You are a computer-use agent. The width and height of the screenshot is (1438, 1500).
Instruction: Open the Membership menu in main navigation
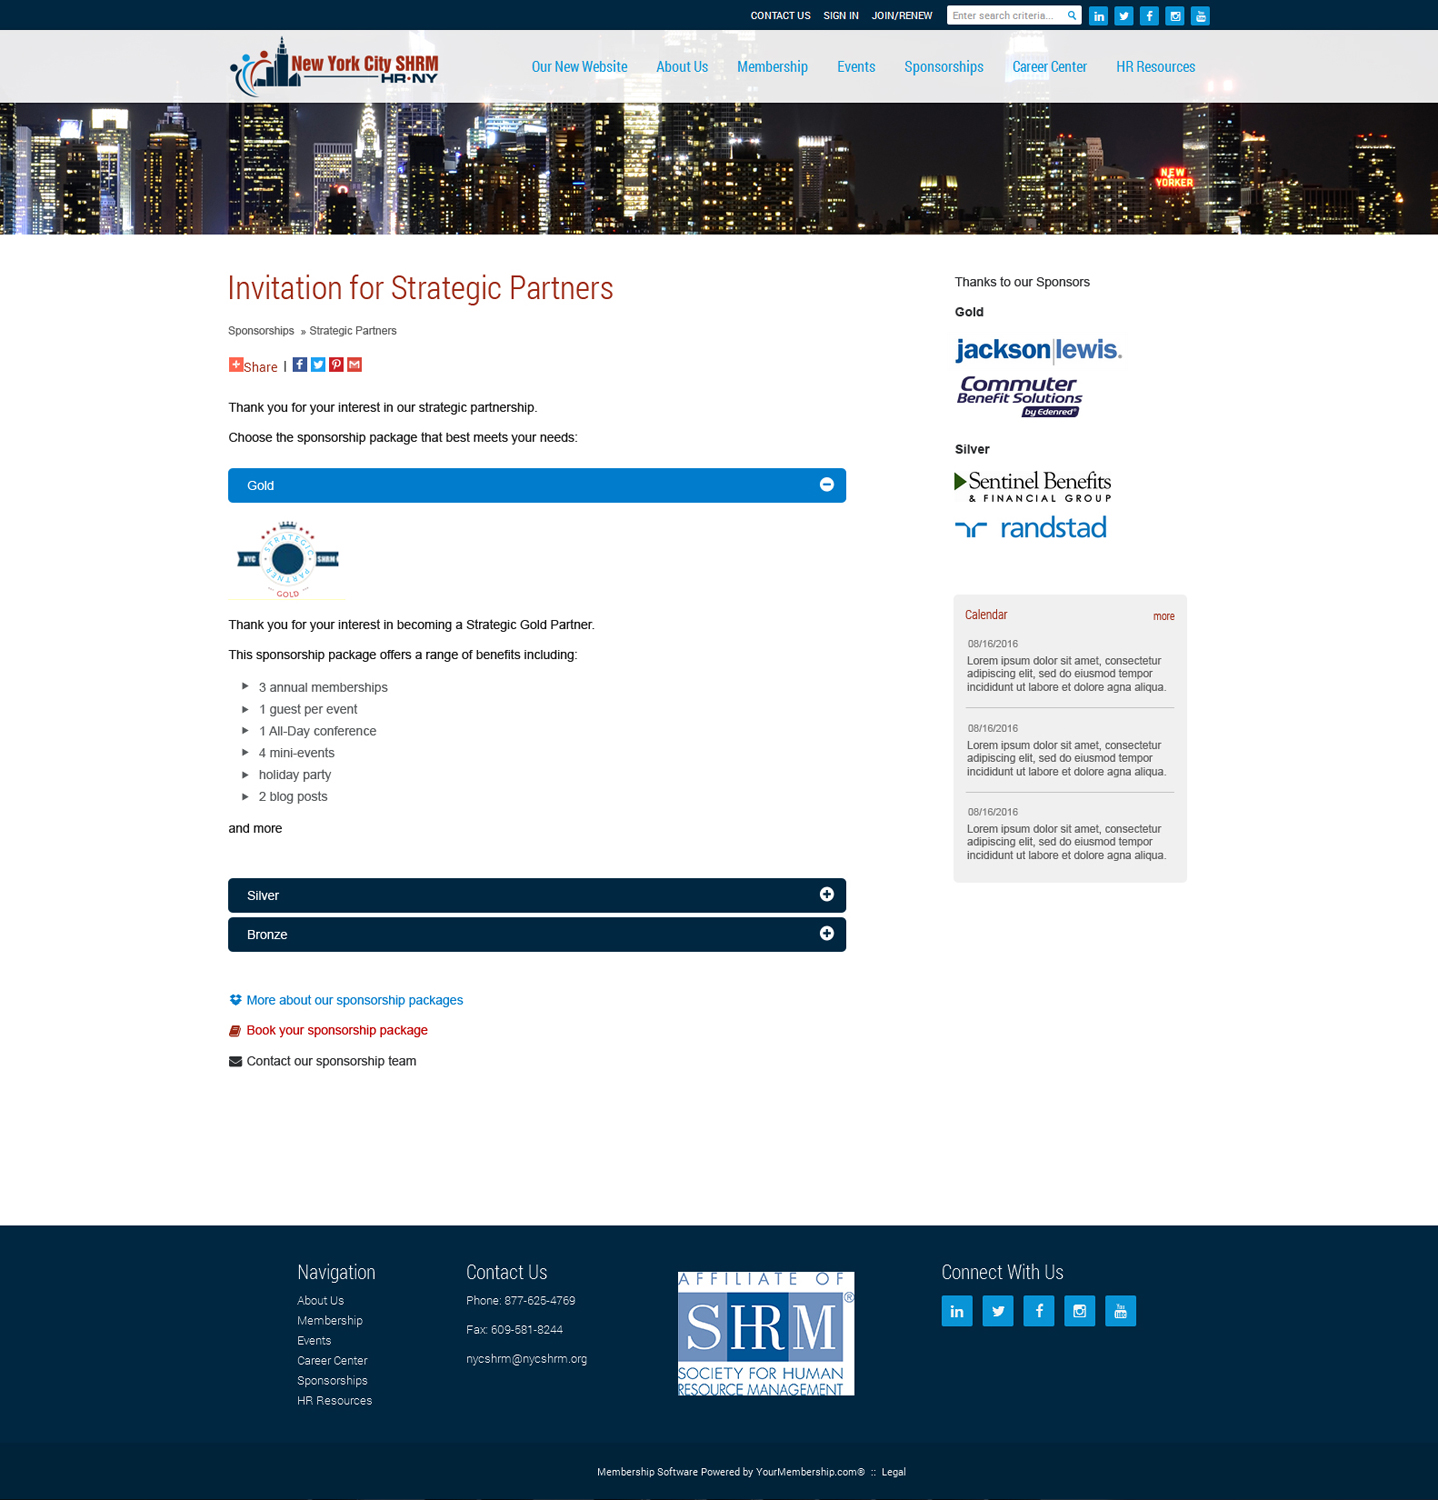pos(772,67)
